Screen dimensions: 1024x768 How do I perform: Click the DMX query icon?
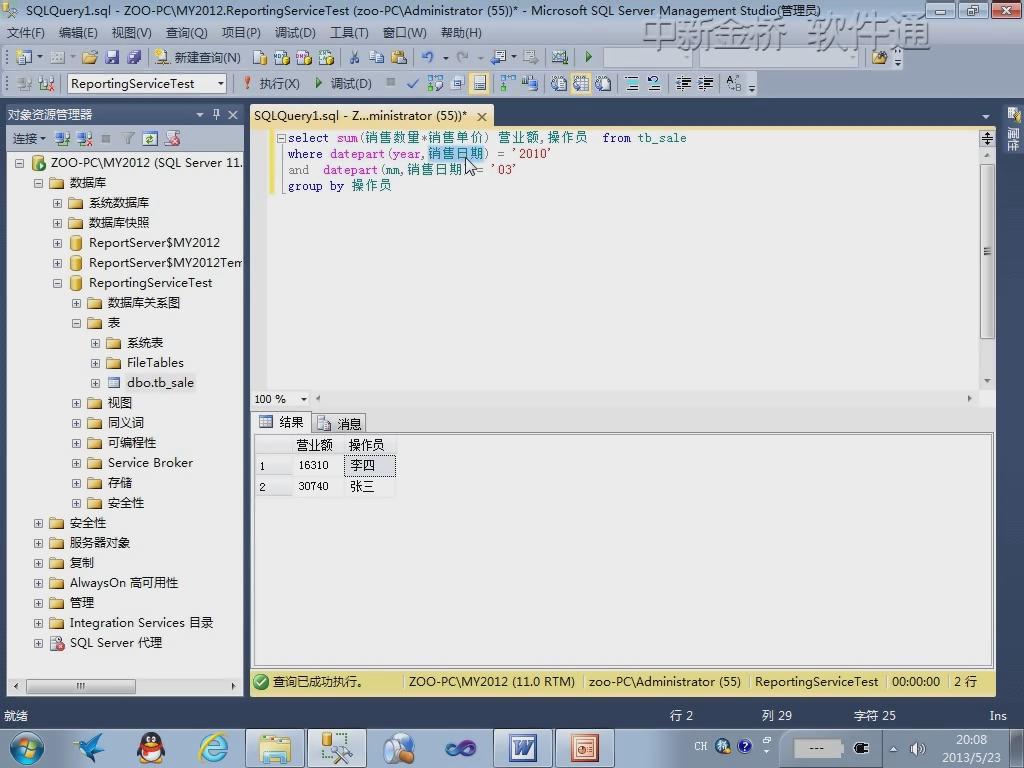304,57
